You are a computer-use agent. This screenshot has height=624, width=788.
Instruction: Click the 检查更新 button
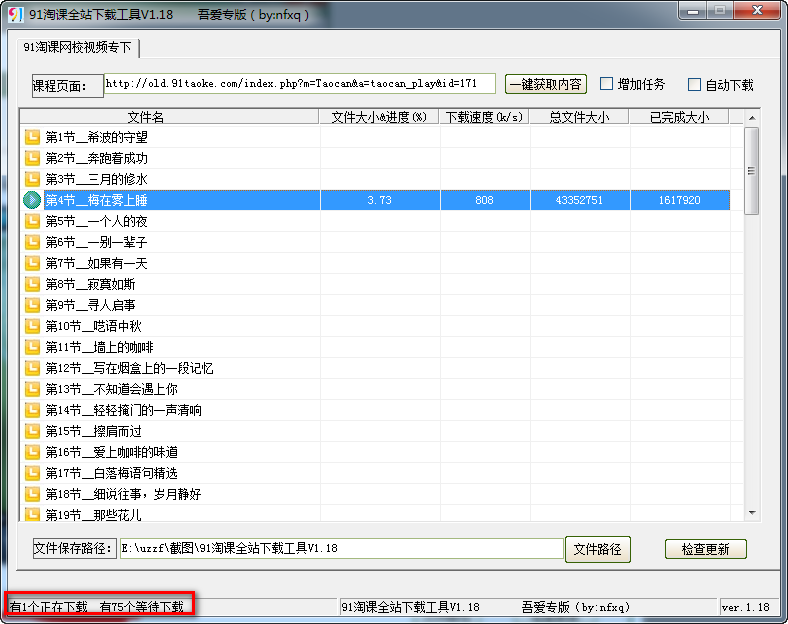click(705, 549)
